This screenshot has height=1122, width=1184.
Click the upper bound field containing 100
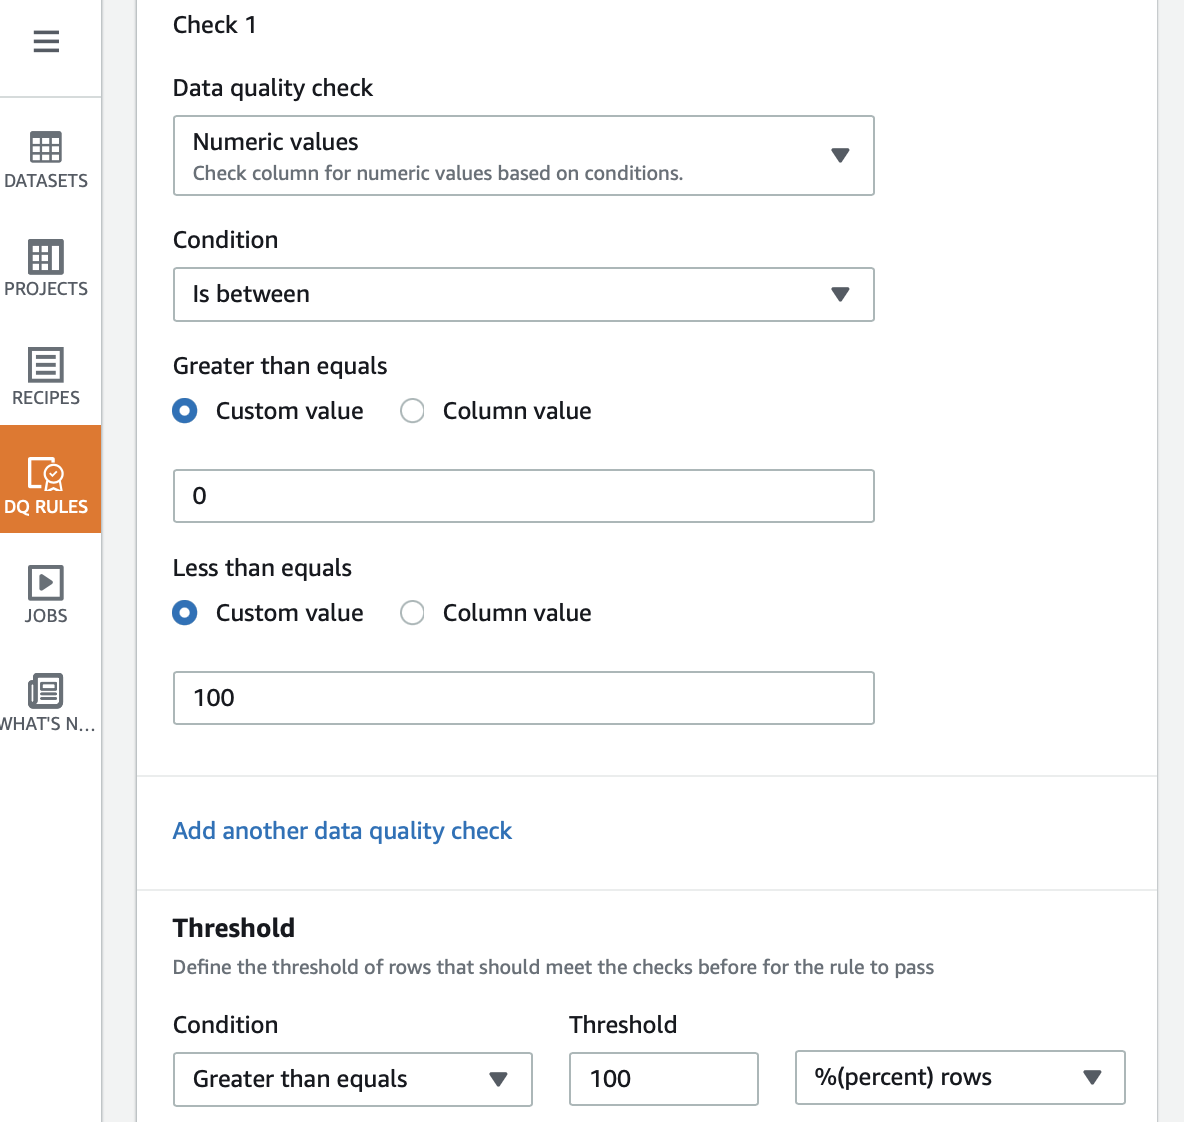523,698
